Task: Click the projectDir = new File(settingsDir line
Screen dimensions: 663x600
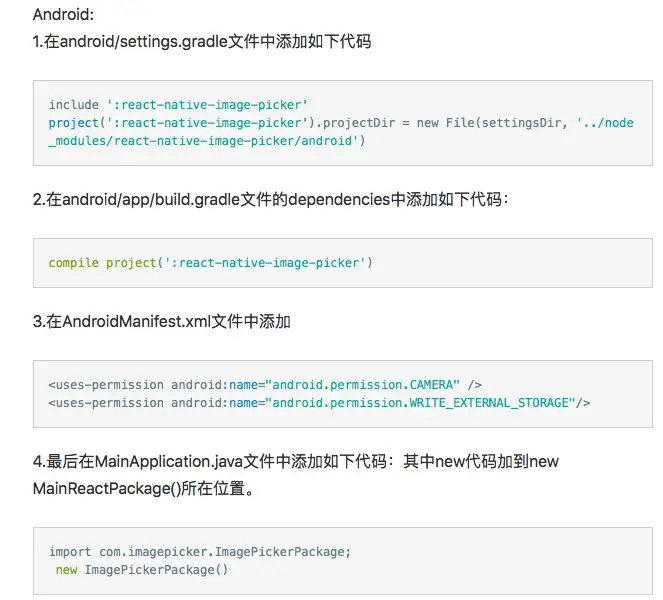Action: tap(341, 123)
